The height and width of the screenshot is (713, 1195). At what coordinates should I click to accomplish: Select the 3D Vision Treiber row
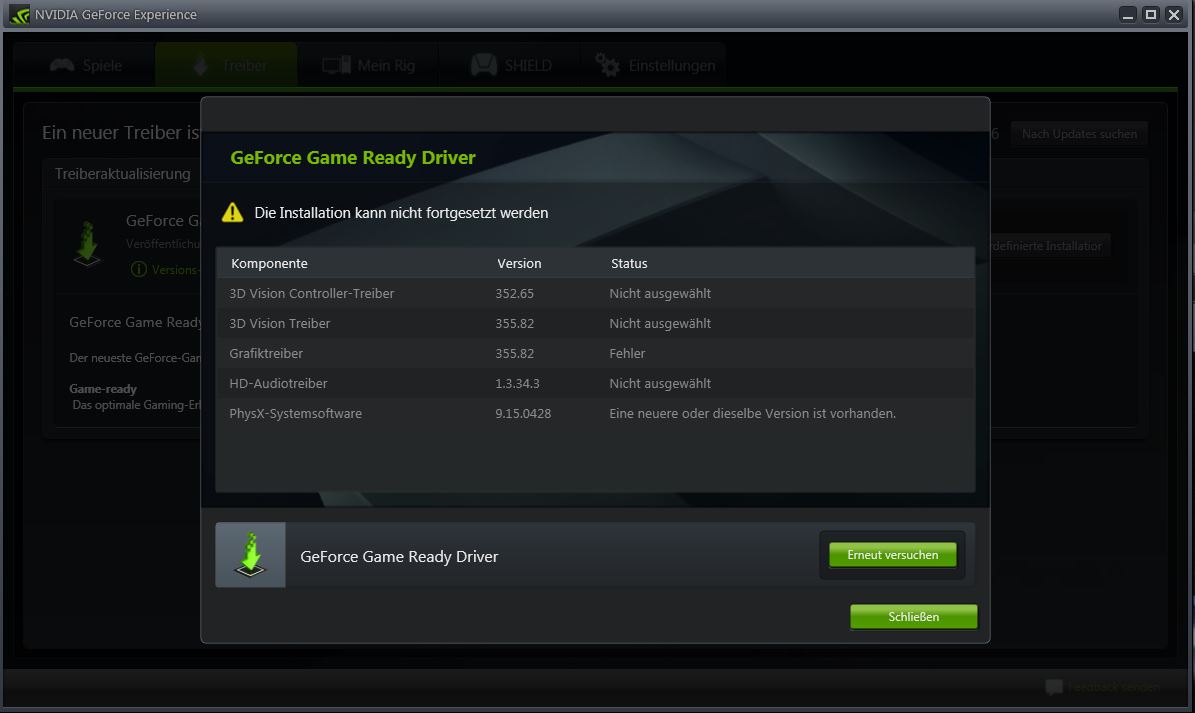coord(595,323)
